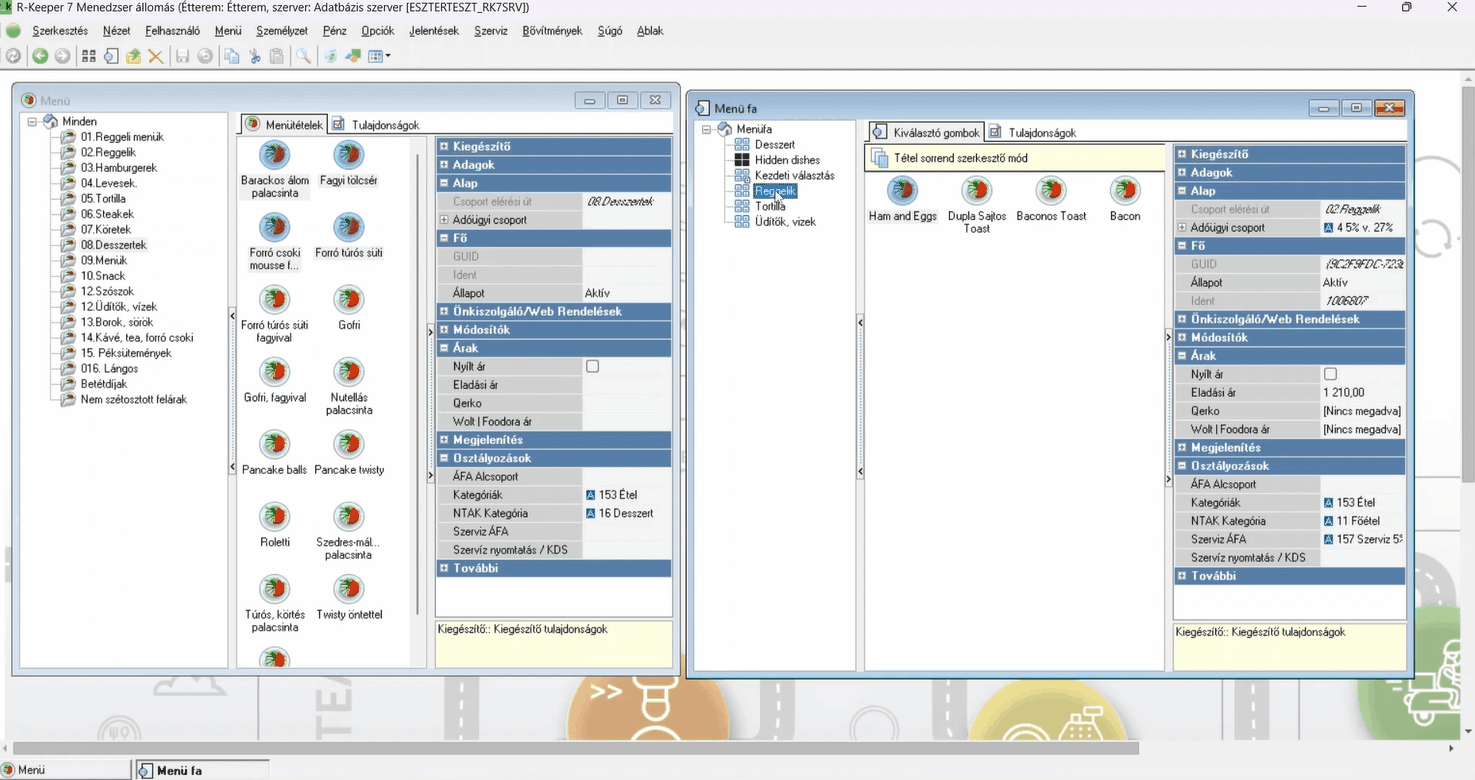Collapse the Árak section in Menü window
The image size is (1475, 780).
tap(444, 348)
